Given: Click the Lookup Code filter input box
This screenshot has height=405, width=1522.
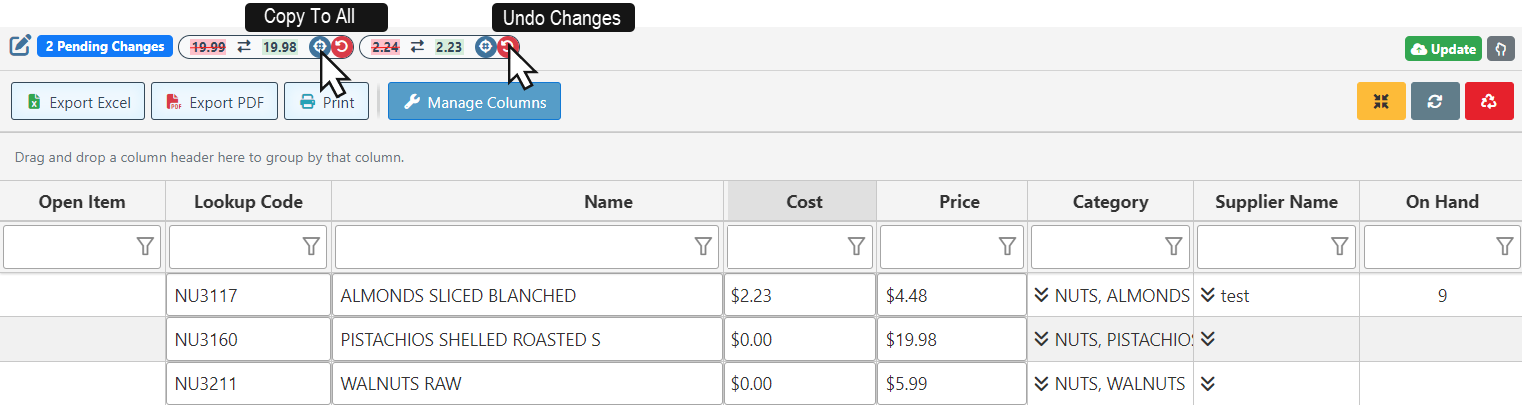Looking at the screenshot, I should pos(234,246).
